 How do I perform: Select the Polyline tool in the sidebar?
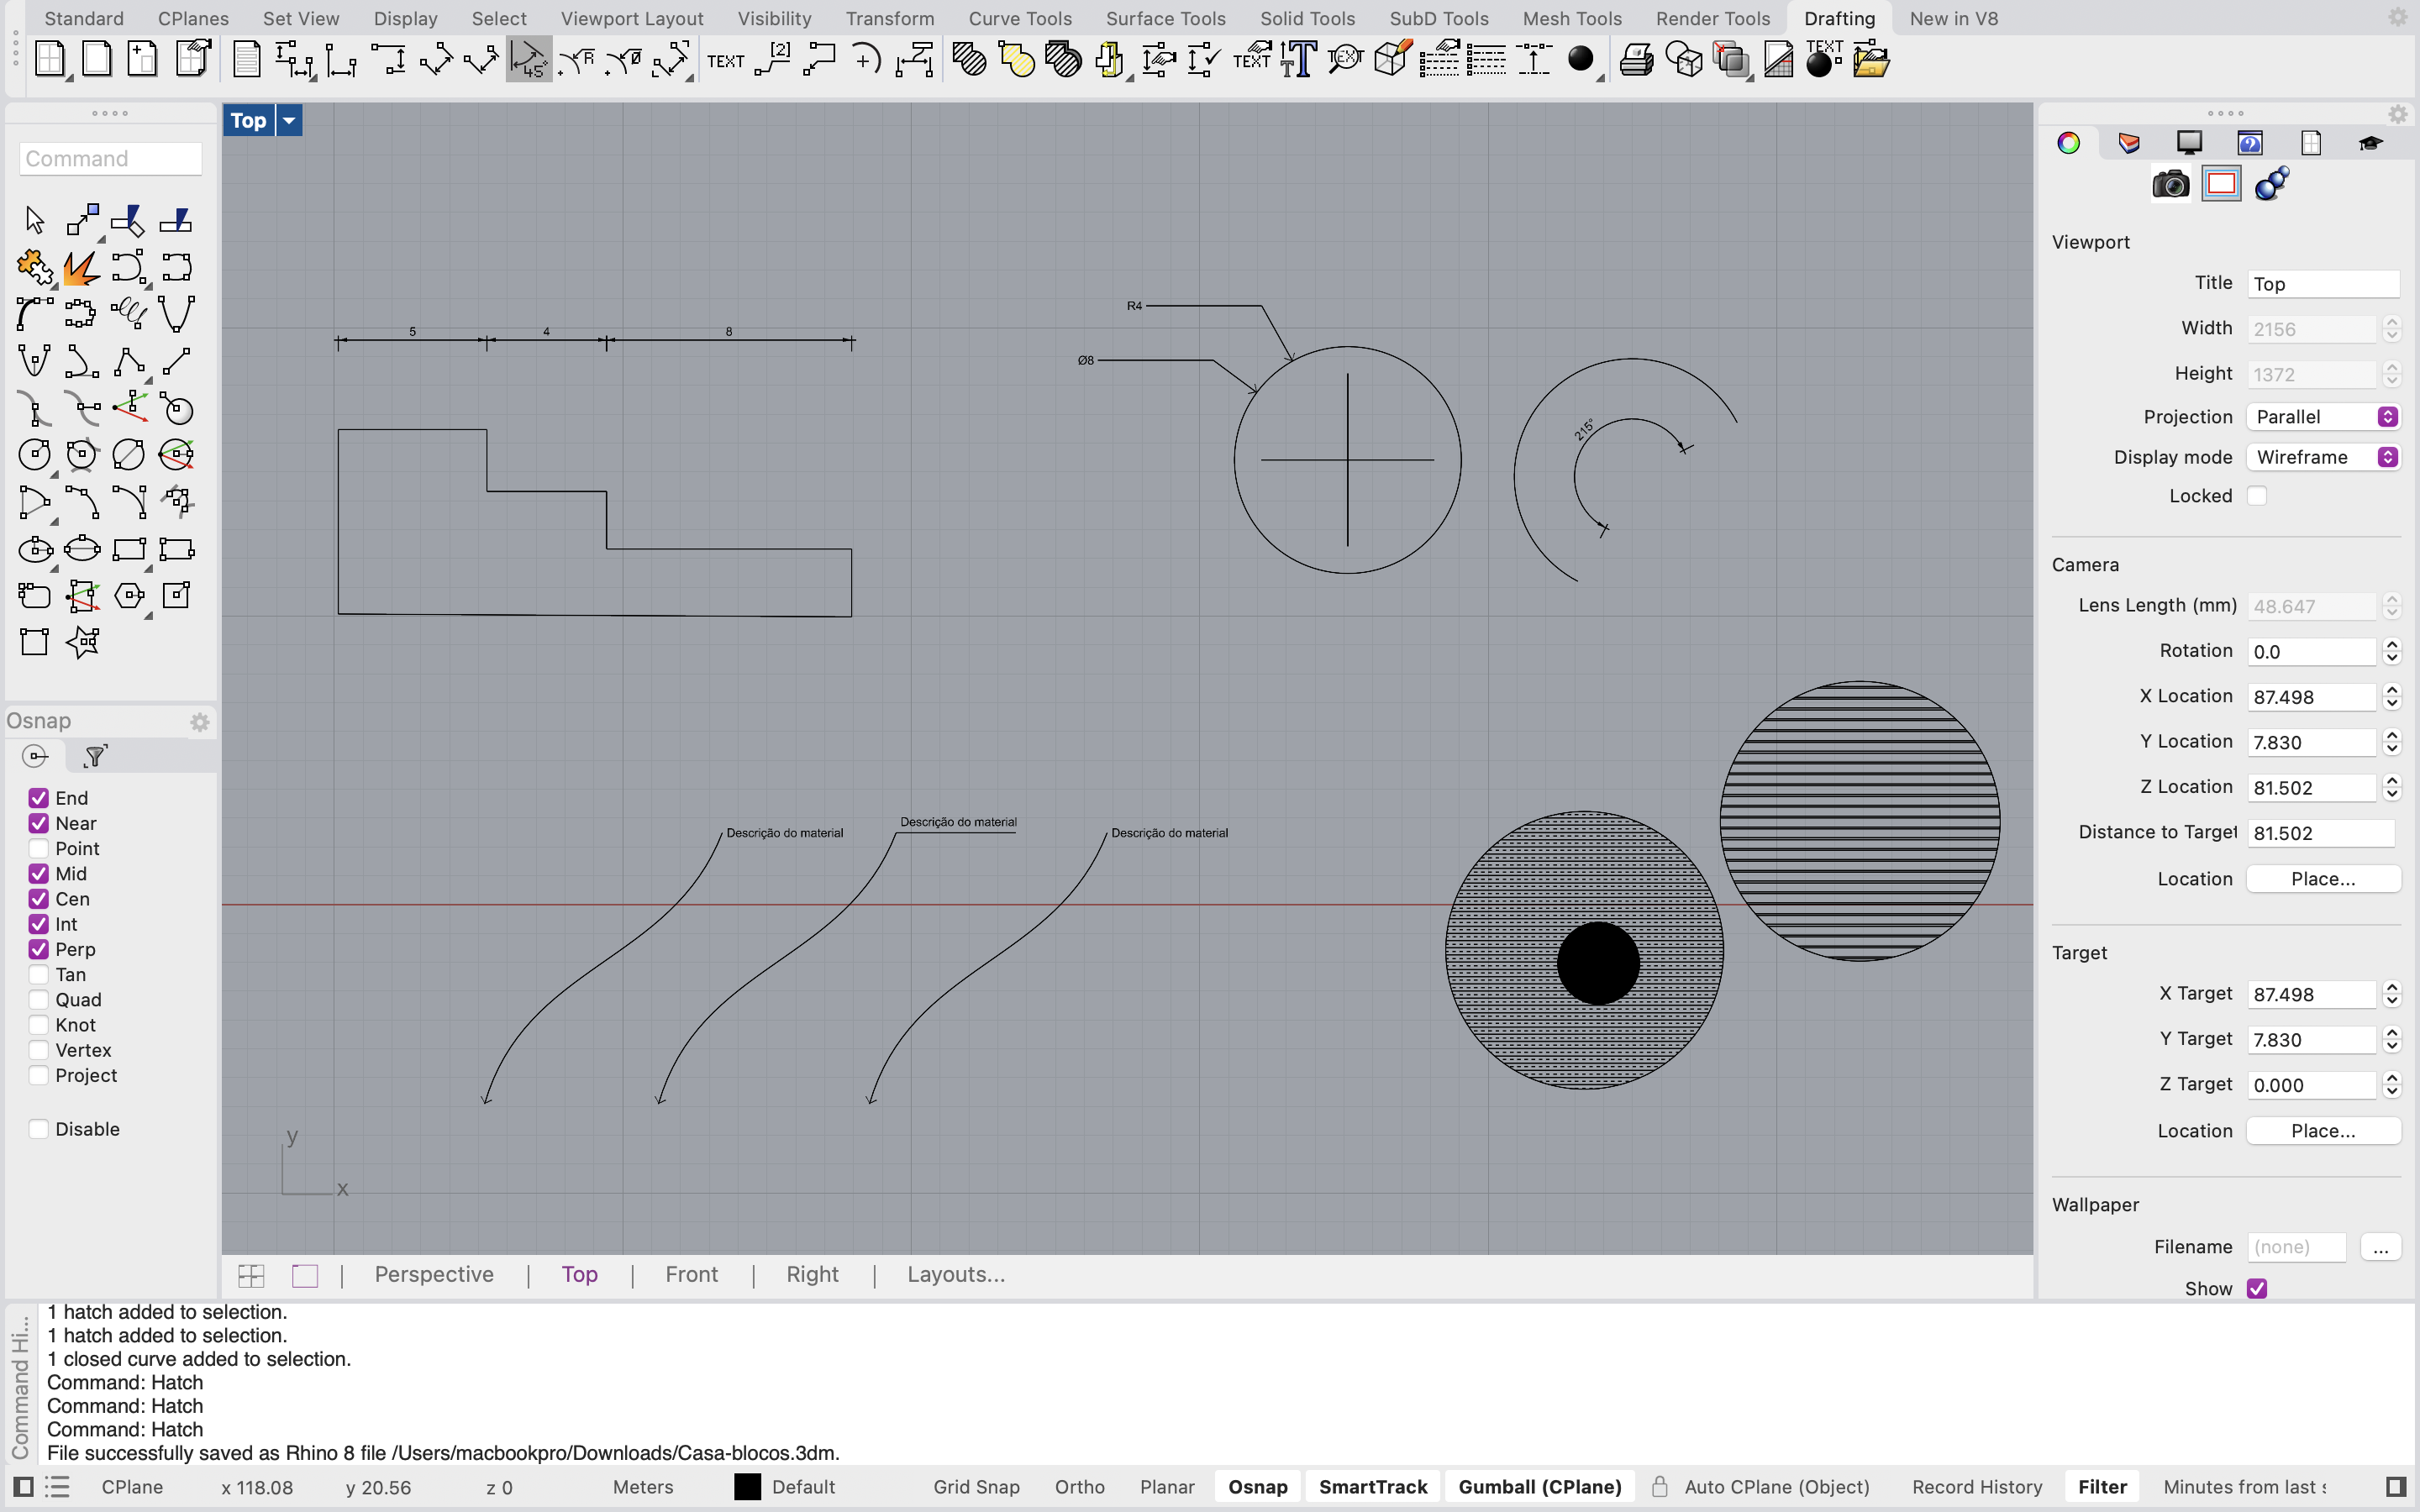pyautogui.click(x=131, y=361)
